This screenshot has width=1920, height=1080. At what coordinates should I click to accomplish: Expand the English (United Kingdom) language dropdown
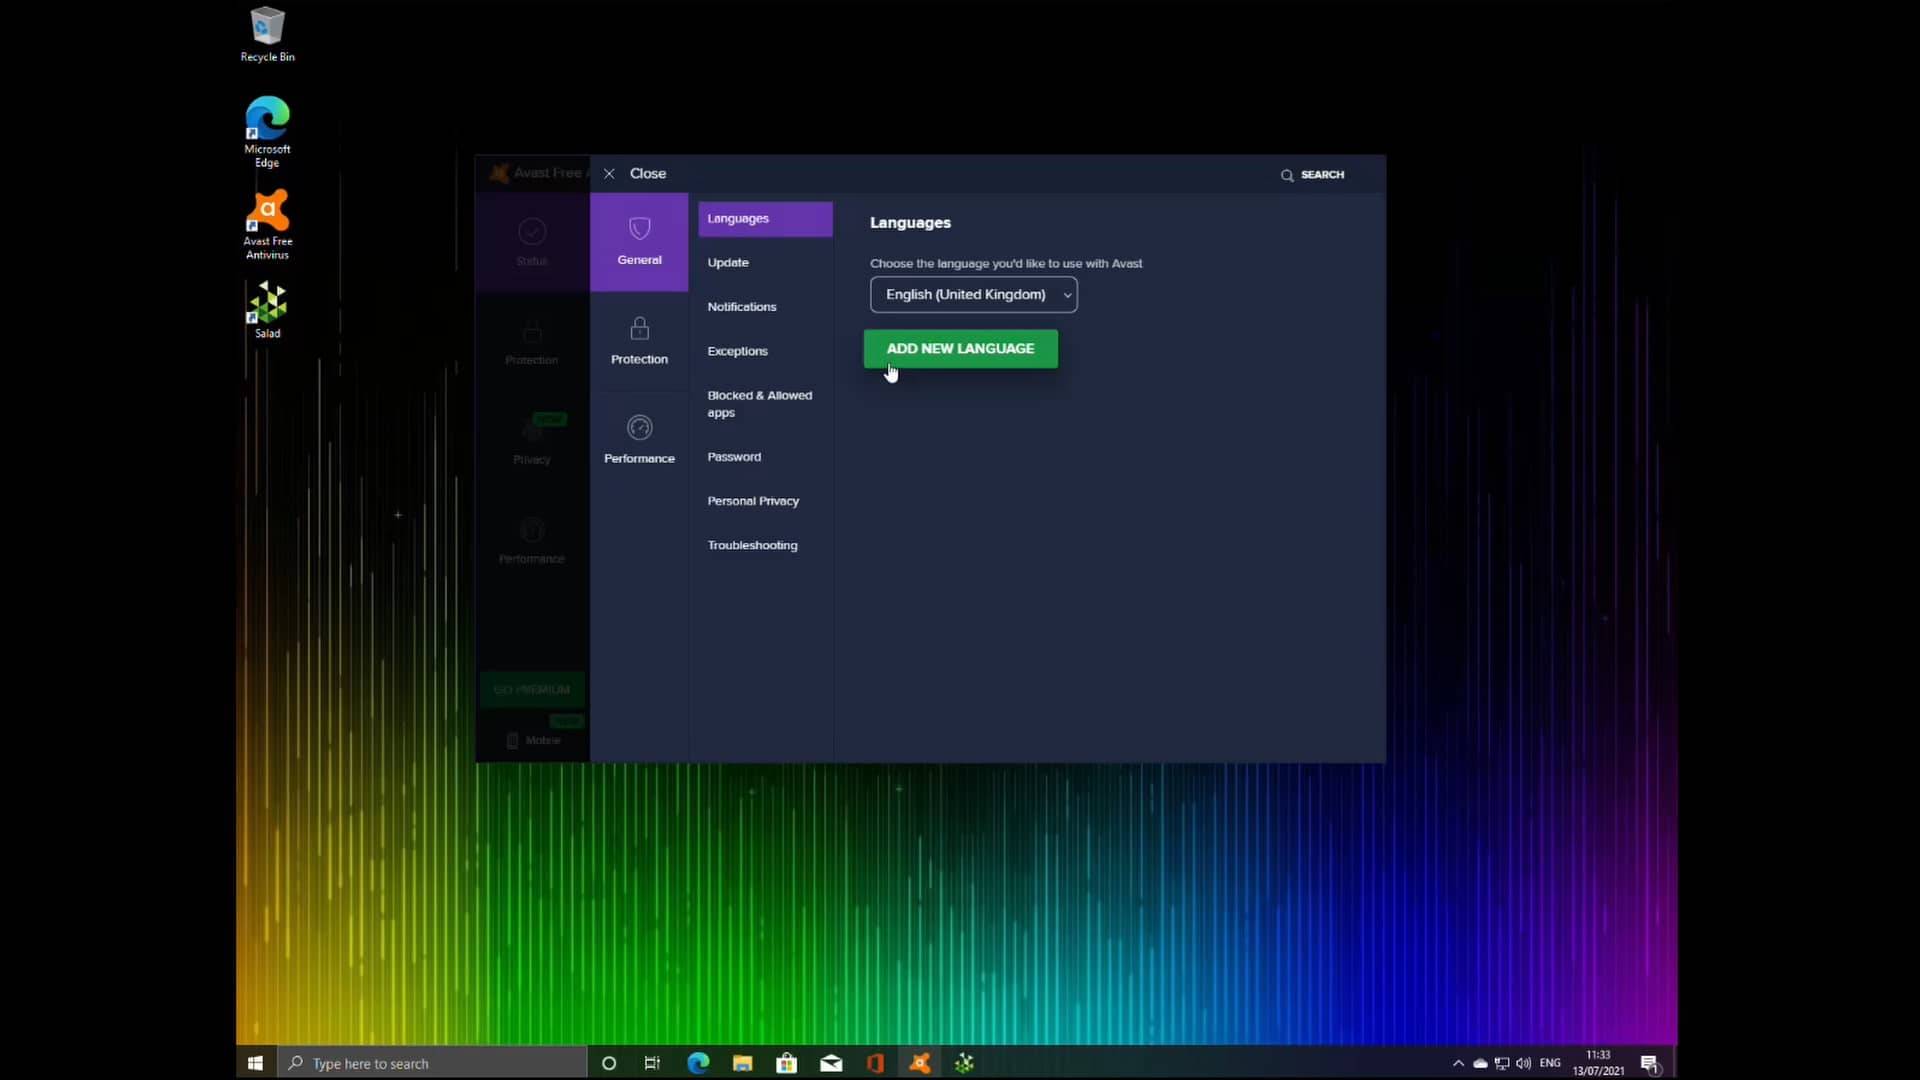tap(973, 295)
